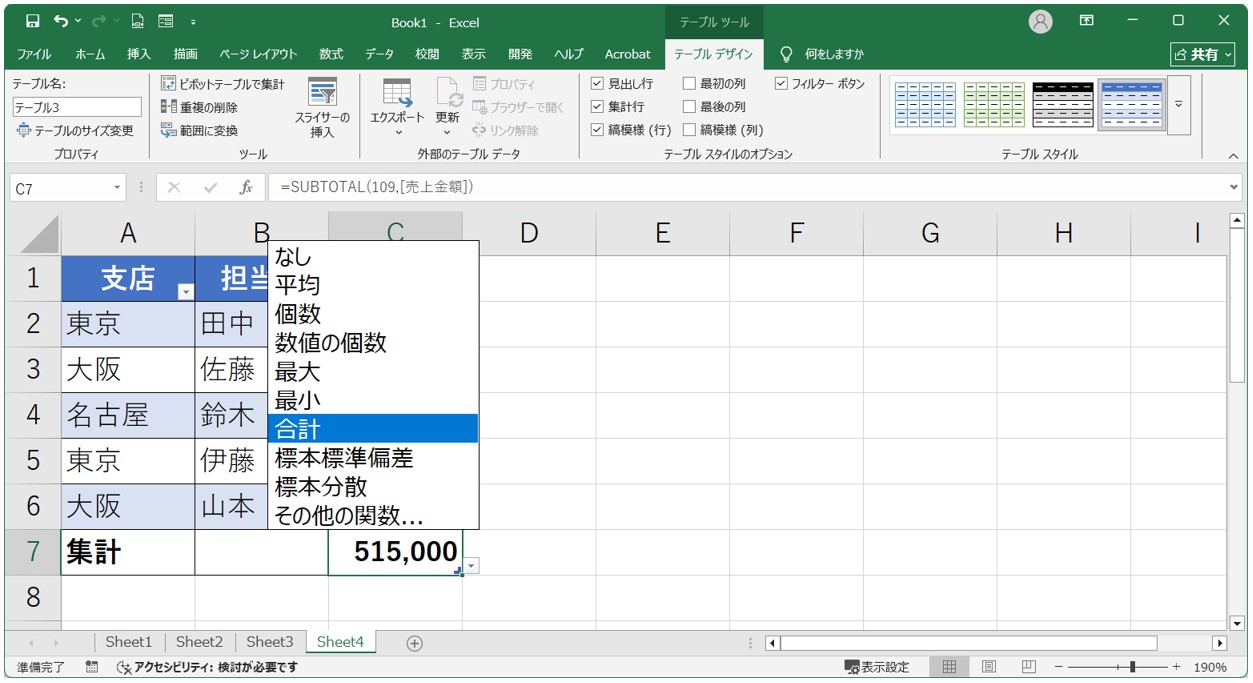Expand the table styles gallery
The image size is (1253, 683).
click(1178, 105)
